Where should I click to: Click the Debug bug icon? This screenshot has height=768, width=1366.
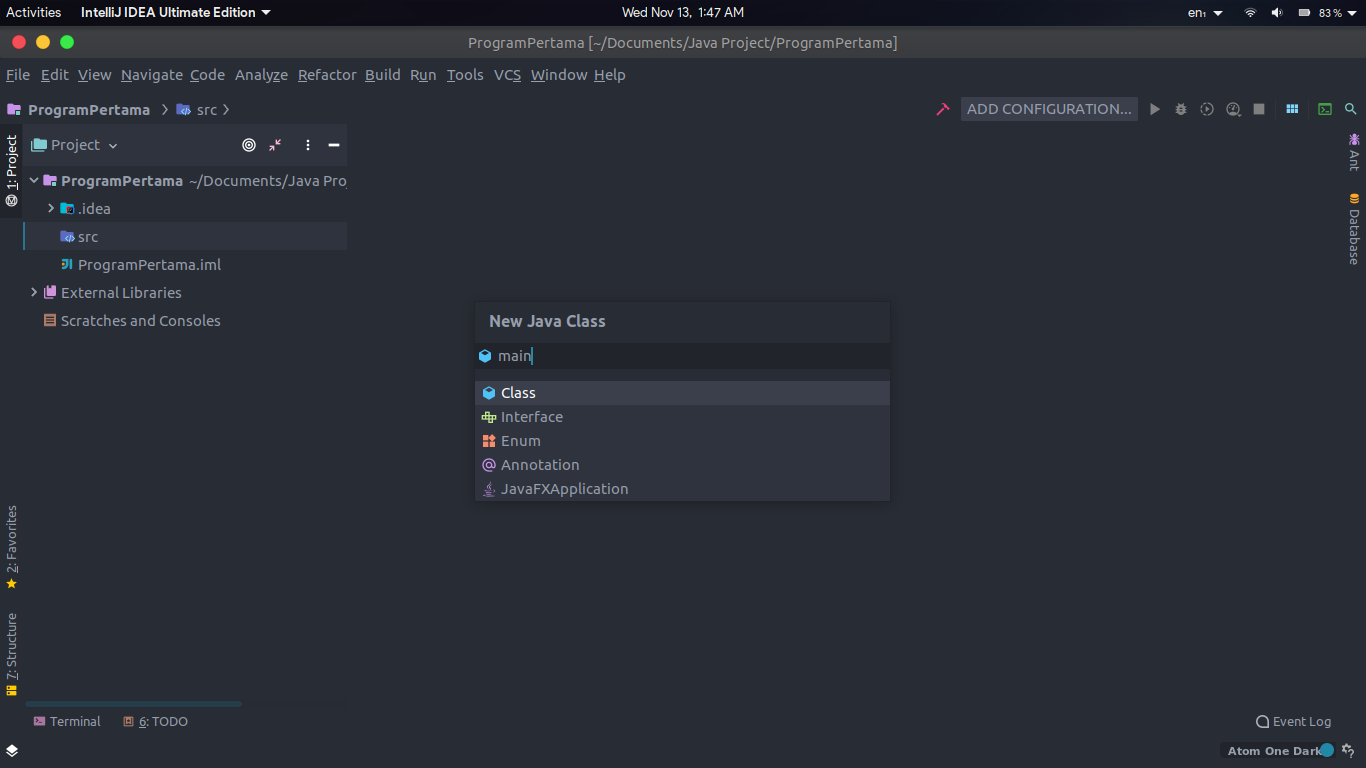coord(1181,109)
